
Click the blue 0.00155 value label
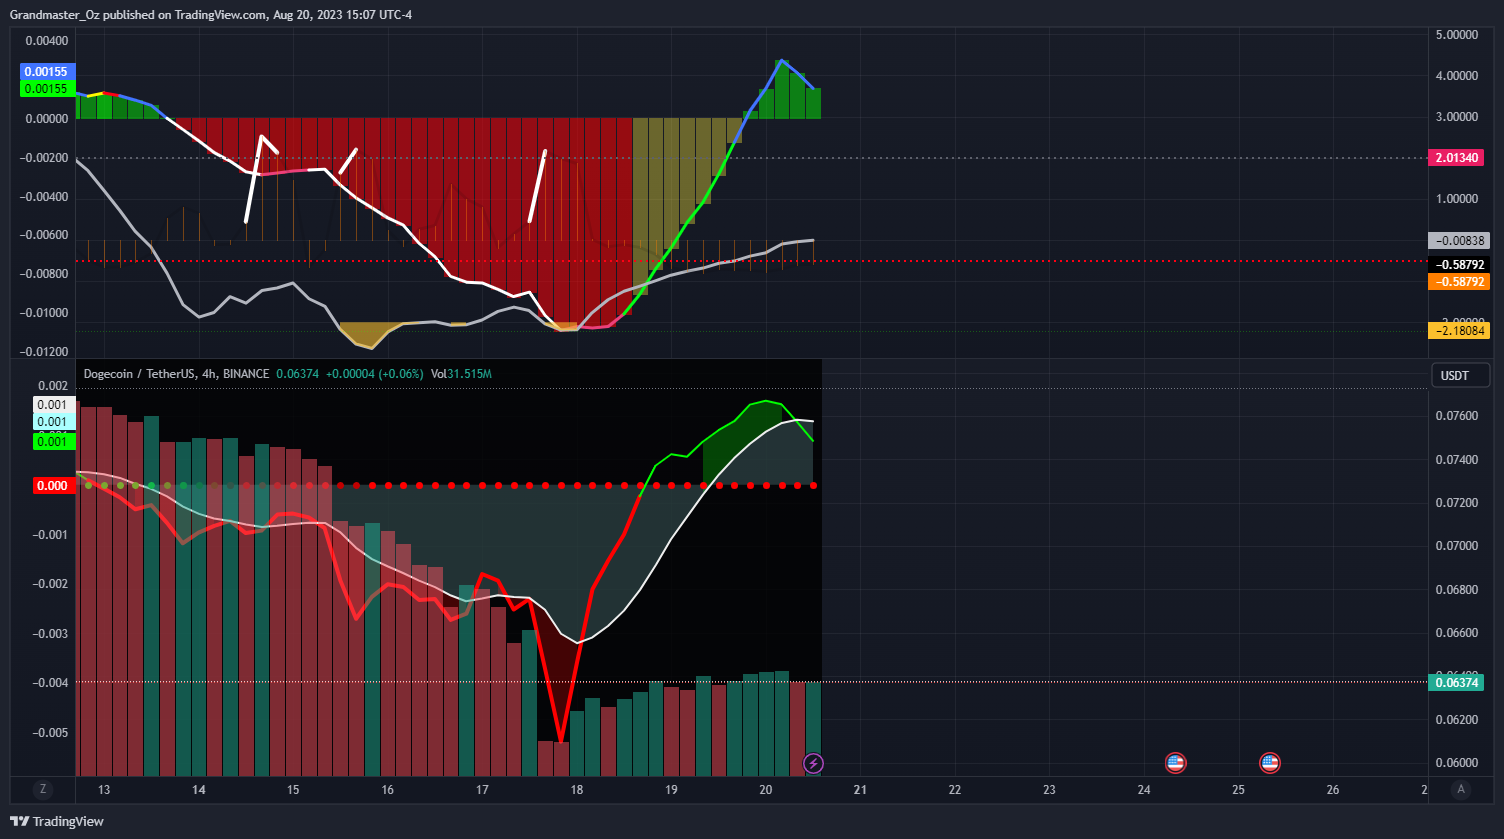pos(47,72)
